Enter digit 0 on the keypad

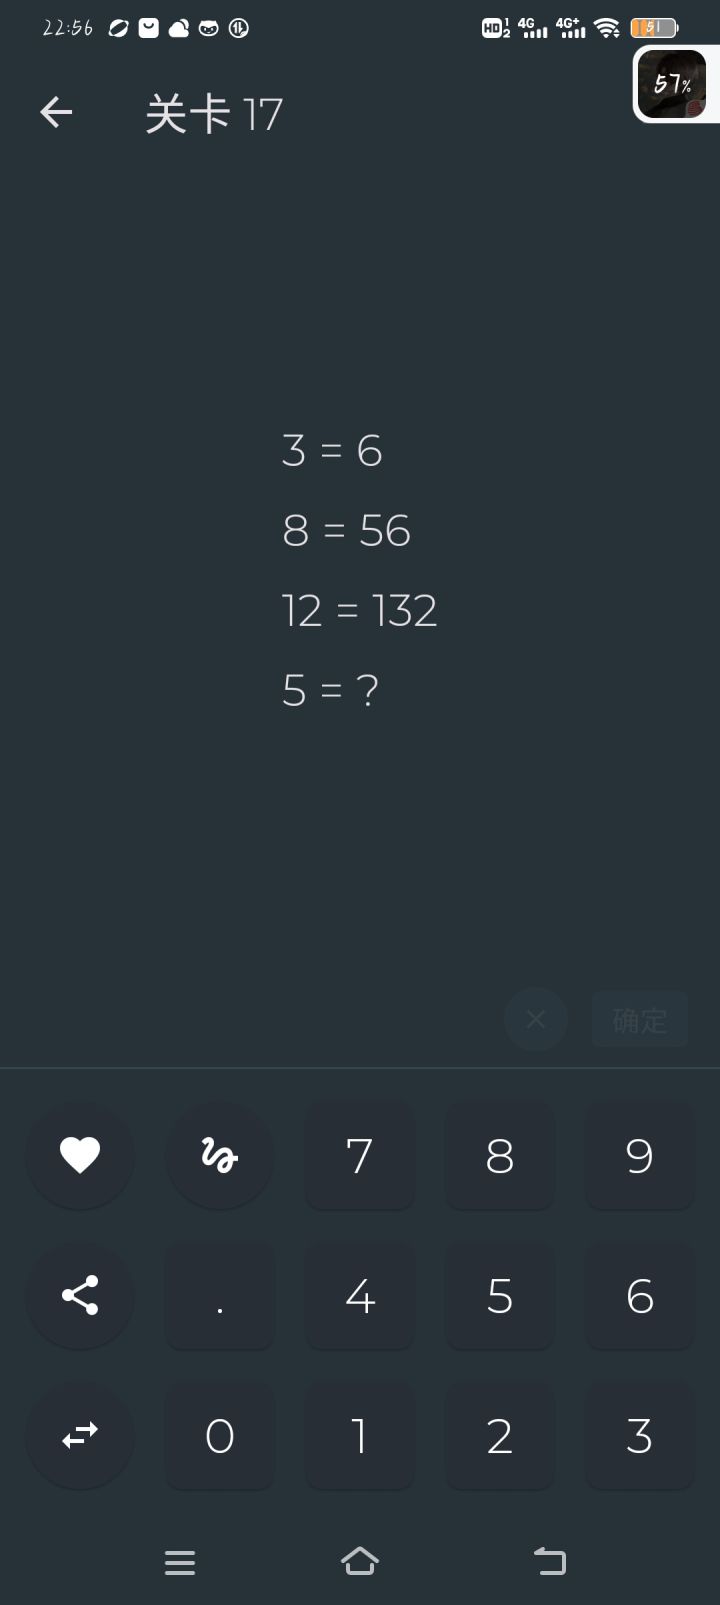tap(220, 1436)
